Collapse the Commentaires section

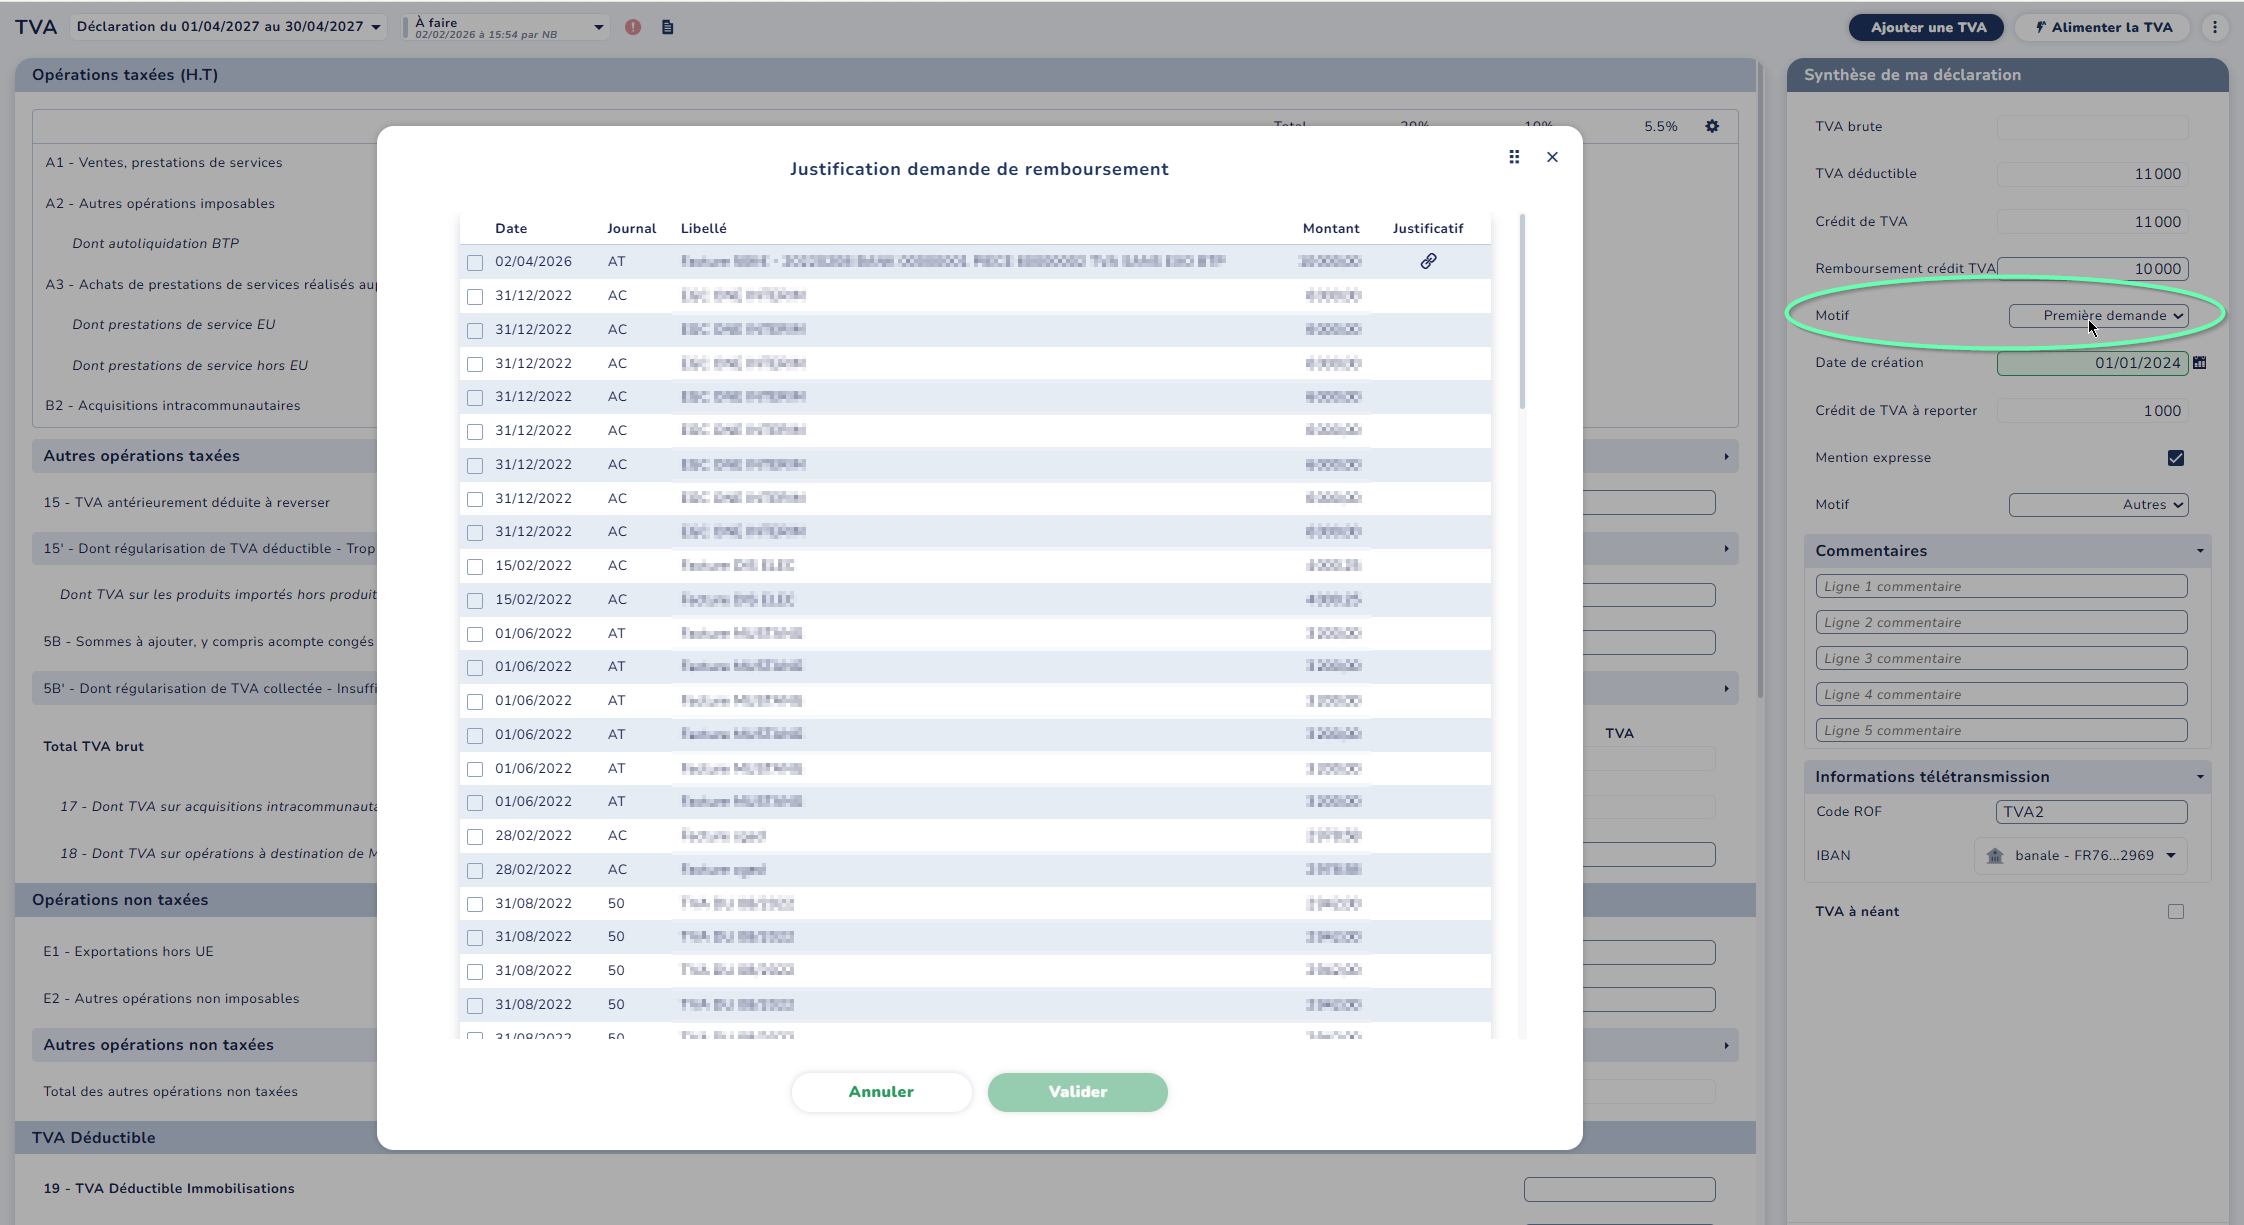[x=2199, y=551]
